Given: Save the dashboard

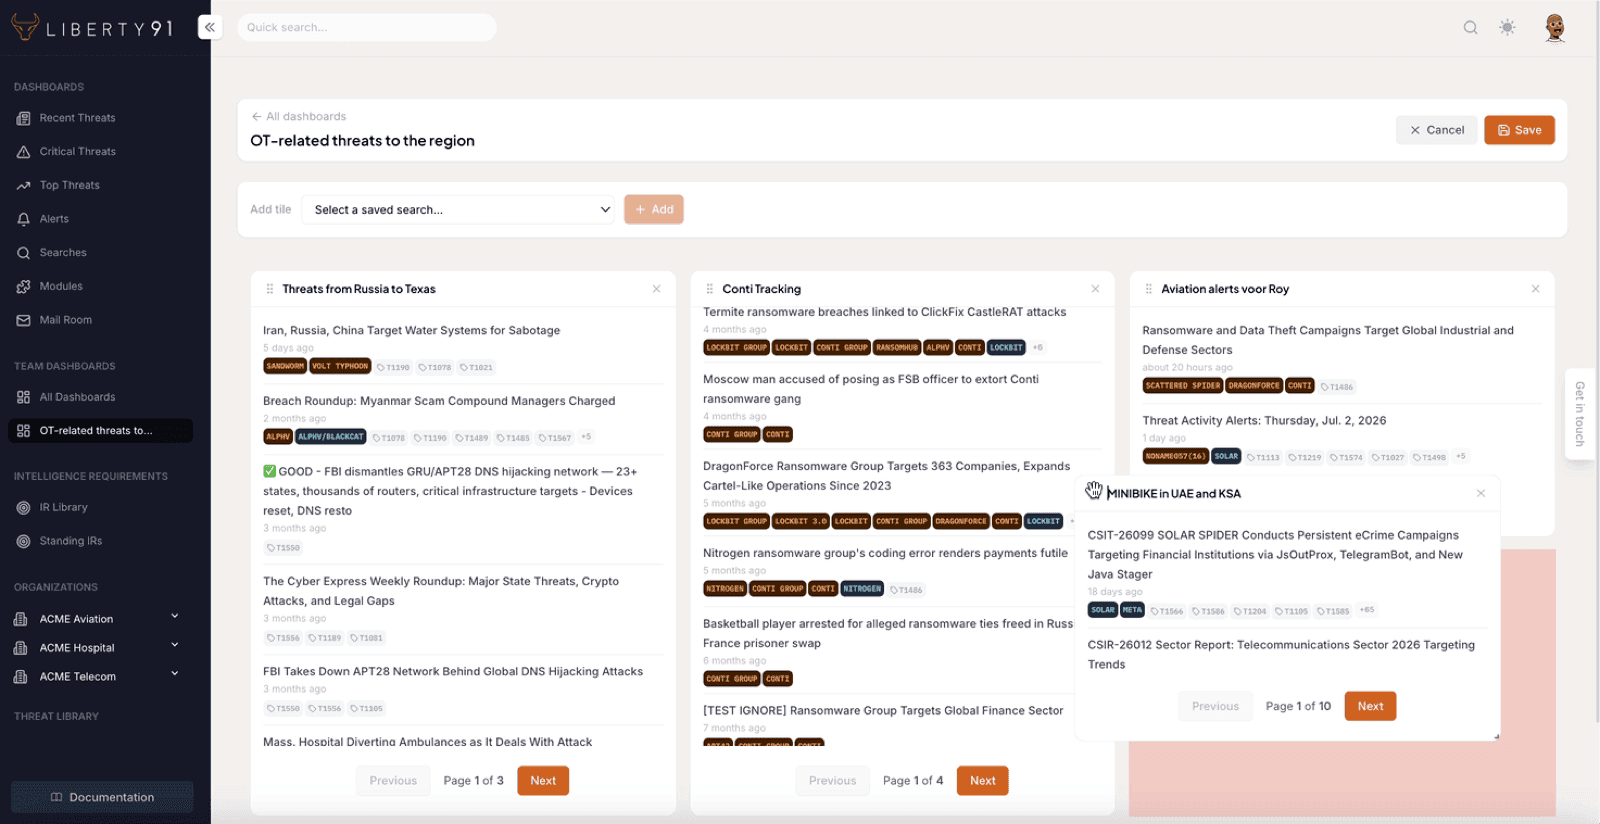Looking at the screenshot, I should [x=1519, y=130].
